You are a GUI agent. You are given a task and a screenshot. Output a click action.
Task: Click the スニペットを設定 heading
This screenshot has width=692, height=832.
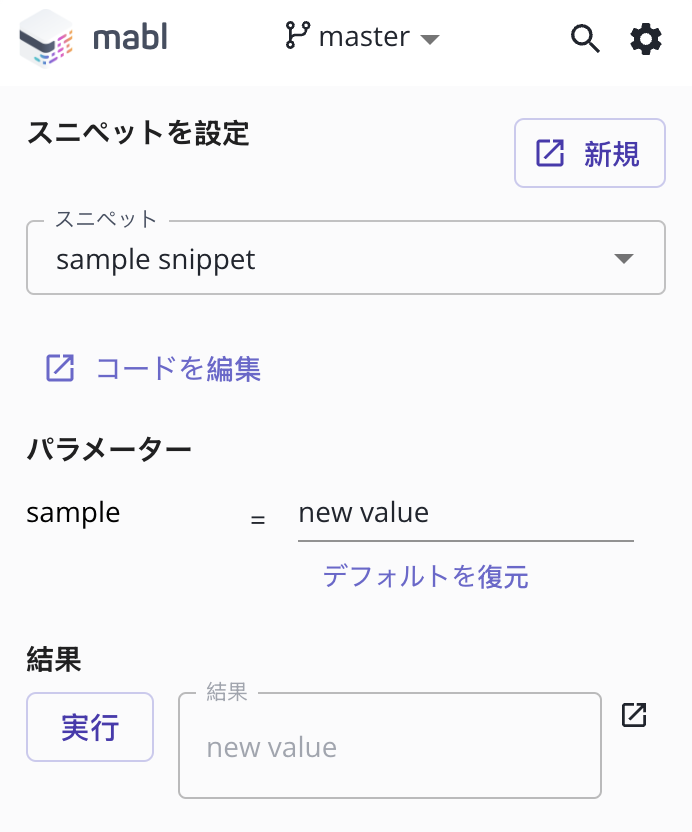coord(138,133)
